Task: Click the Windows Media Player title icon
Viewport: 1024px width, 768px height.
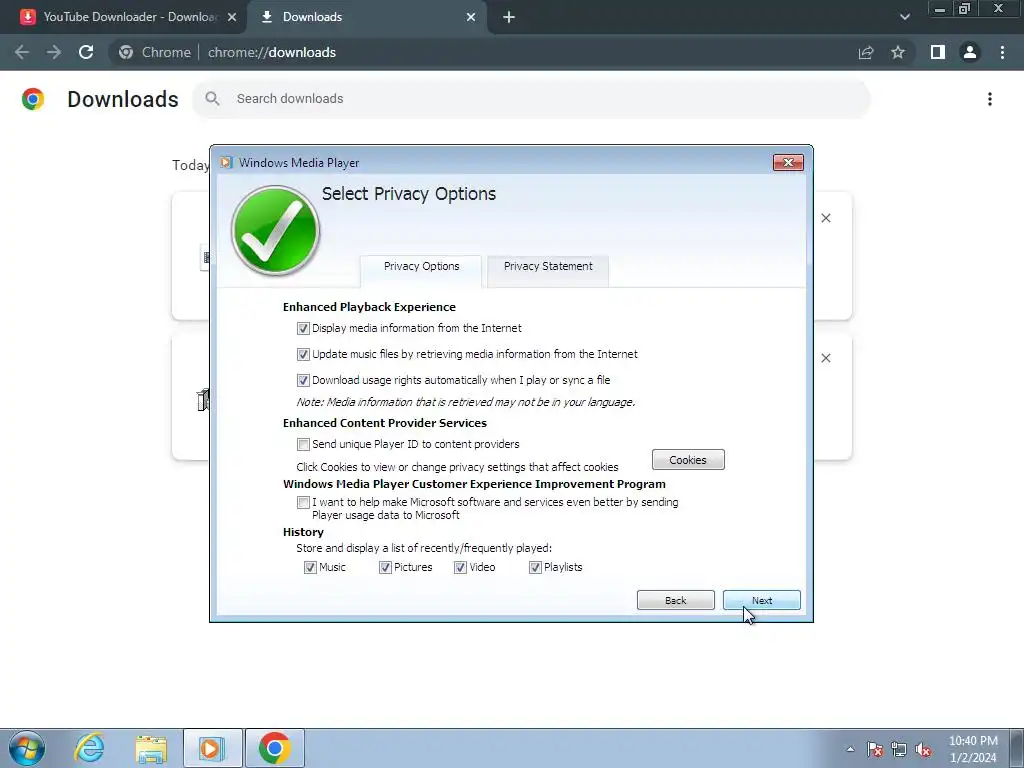Action: tap(226, 163)
